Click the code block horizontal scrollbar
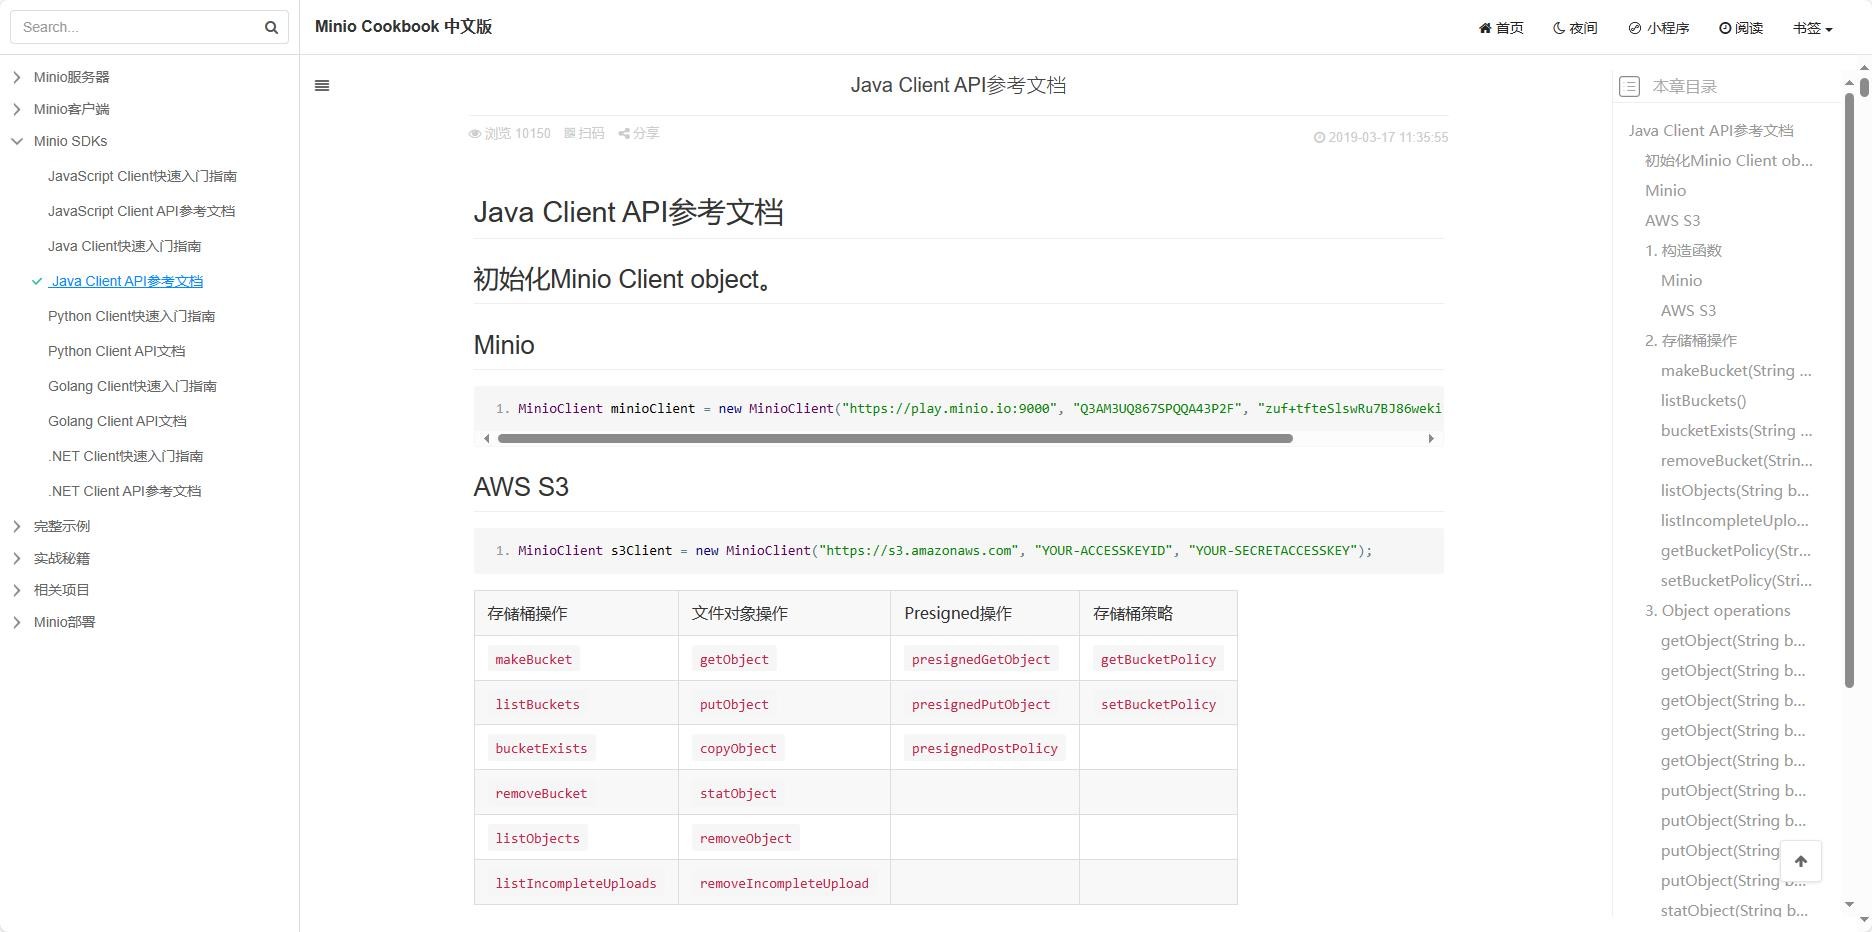This screenshot has width=1872, height=932. (x=894, y=438)
